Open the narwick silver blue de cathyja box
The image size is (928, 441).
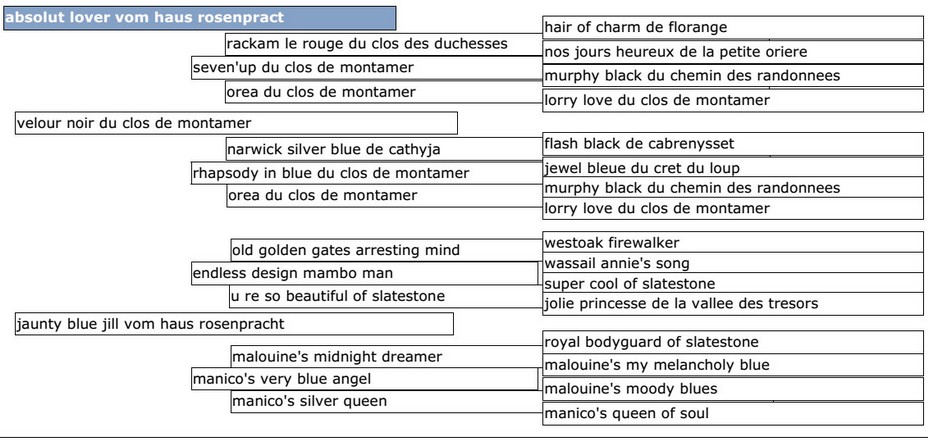tap(385, 149)
